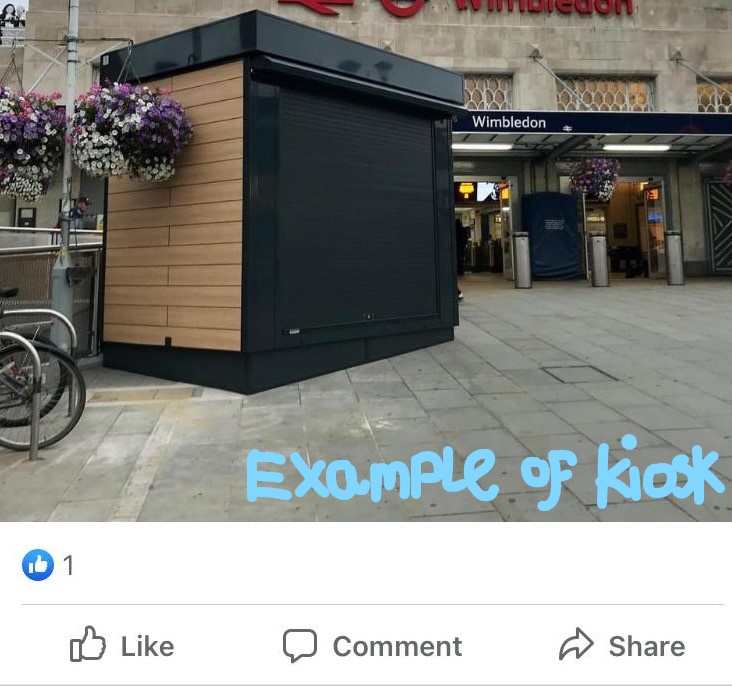Click the station entrance doorway in photo
Screen dimensions: 732x686
coord(483,229)
